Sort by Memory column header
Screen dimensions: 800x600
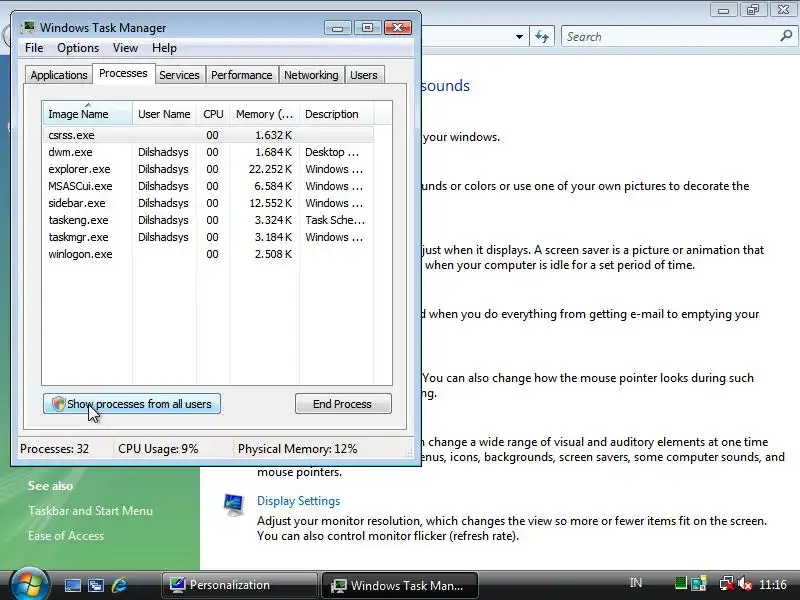coord(264,114)
